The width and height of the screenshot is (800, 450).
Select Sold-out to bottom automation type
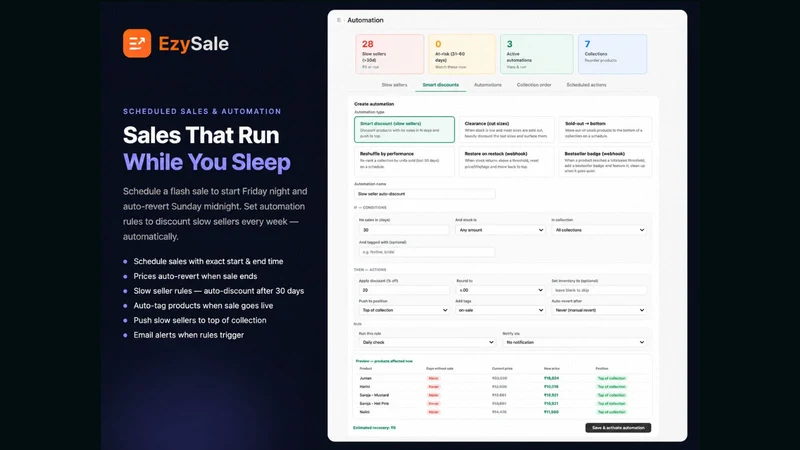pos(605,130)
